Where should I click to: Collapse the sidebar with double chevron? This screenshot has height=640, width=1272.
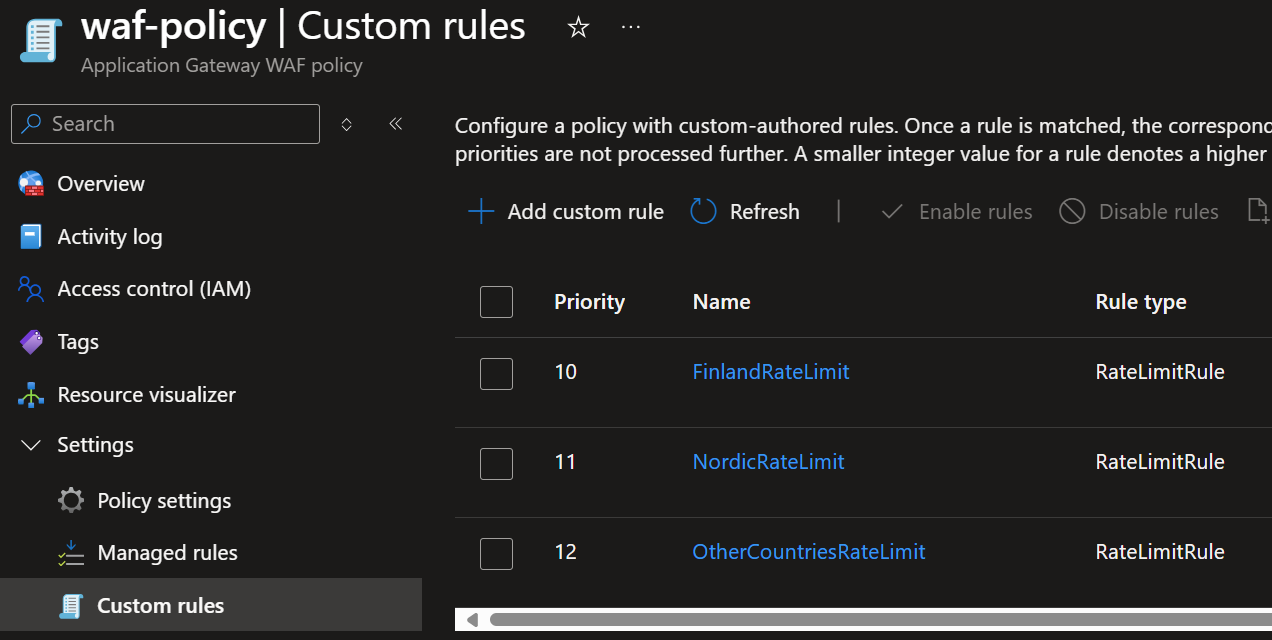pyautogui.click(x=395, y=124)
